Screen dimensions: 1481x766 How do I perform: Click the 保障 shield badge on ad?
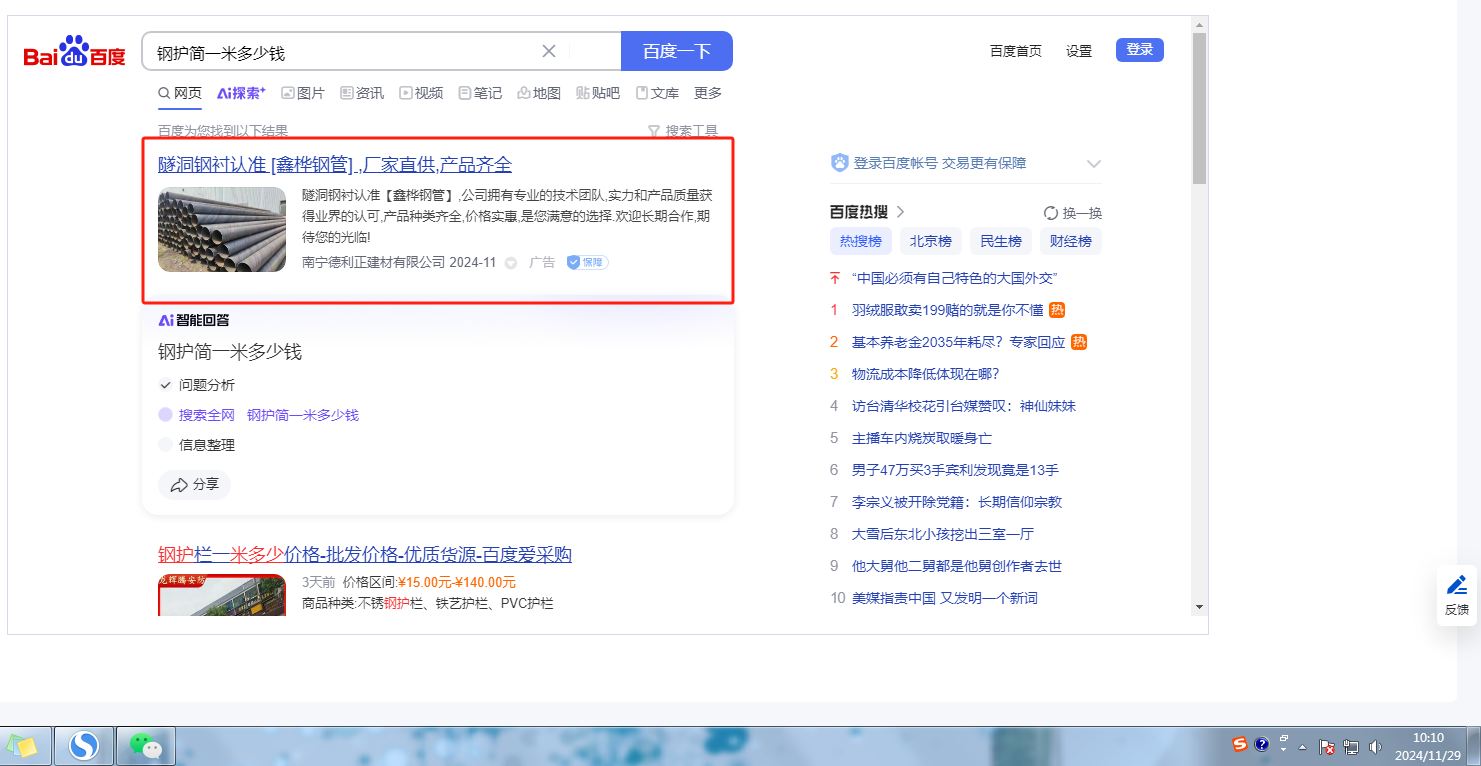587,262
